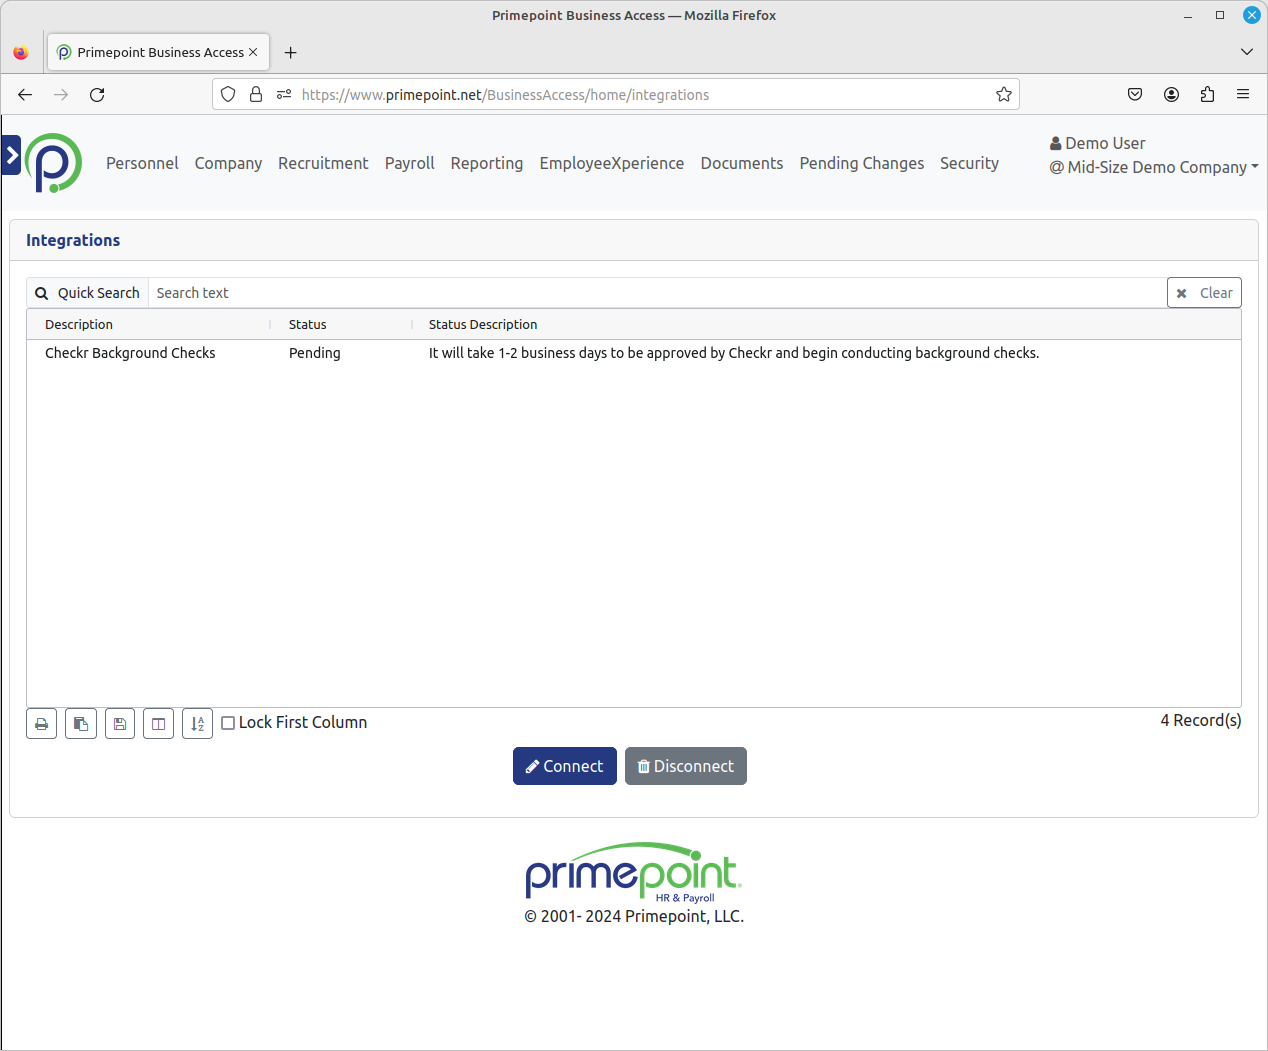Viewport: 1268px width, 1051px height.
Task: Sort by the Status Description column header
Action: 483,324
